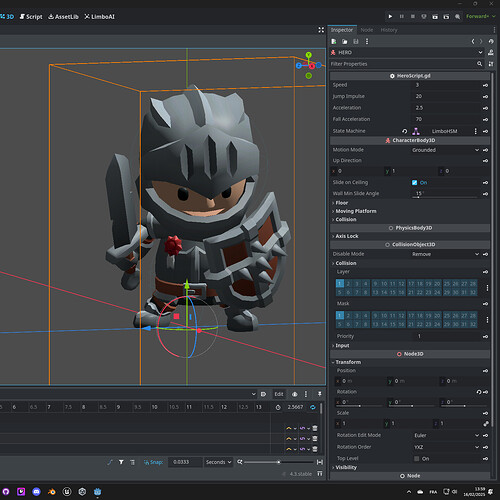Open the LimboAI workspace
This screenshot has height=500, width=500.
click(x=99, y=17)
